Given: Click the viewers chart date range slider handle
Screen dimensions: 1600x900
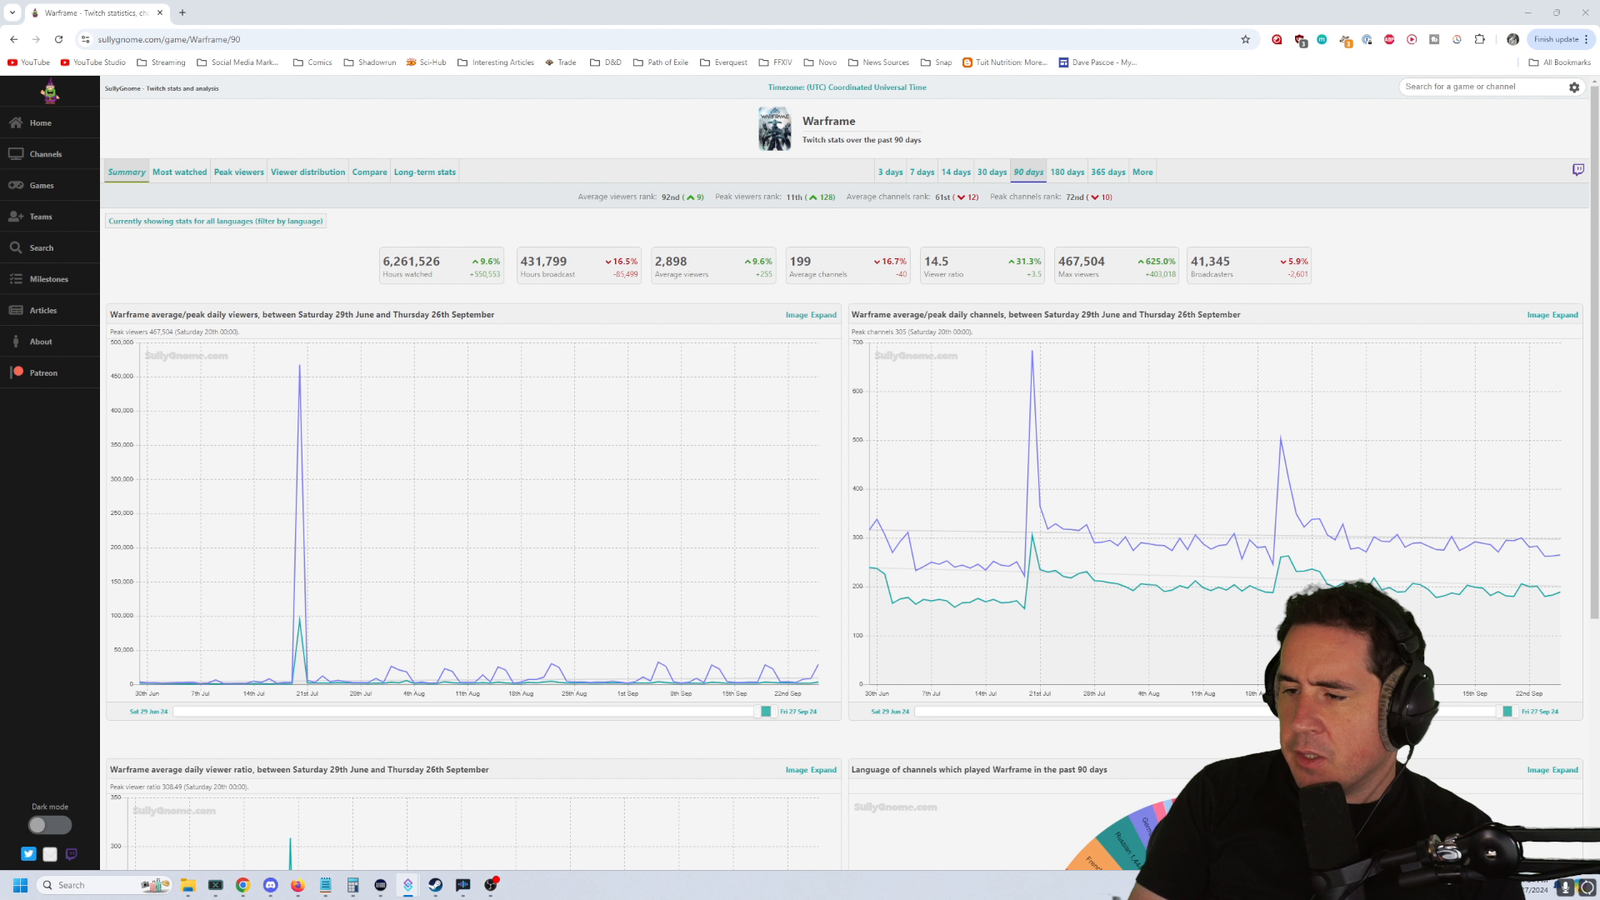Looking at the screenshot, I should tap(766, 711).
